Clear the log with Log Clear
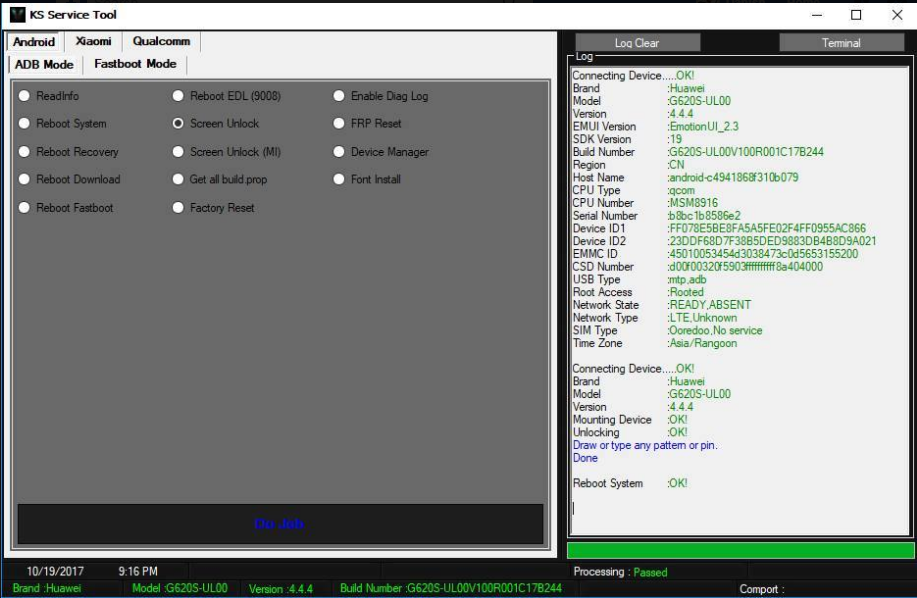The width and height of the screenshot is (917, 598). click(637, 43)
